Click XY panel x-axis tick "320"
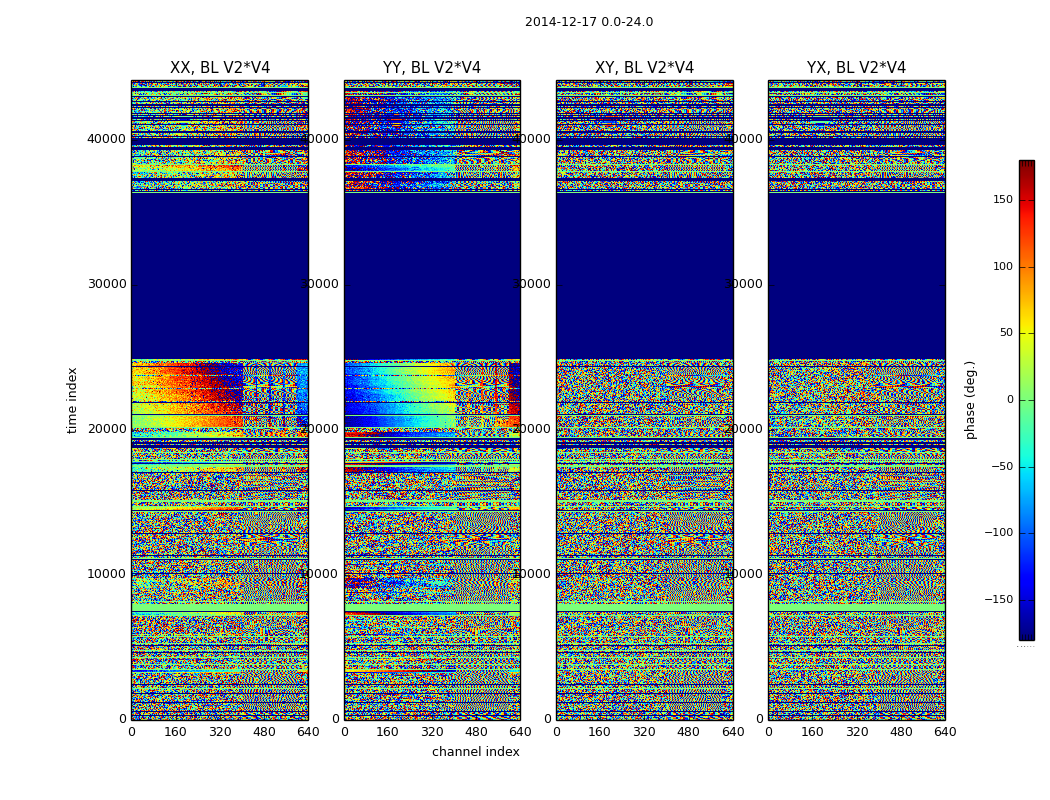 click(x=644, y=732)
